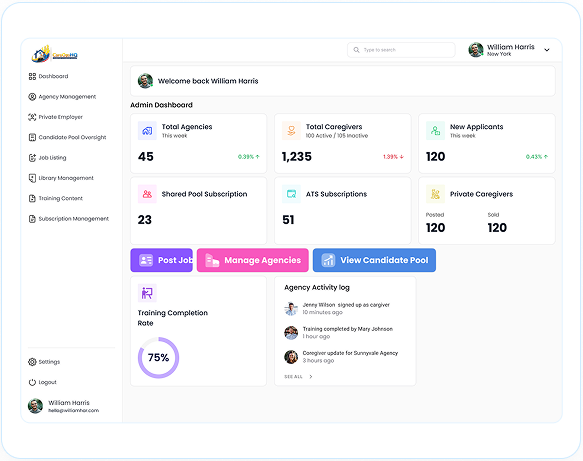Click the sidebar email under William Harris
The width and height of the screenshot is (583, 461).
pyautogui.click(x=74, y=410)
